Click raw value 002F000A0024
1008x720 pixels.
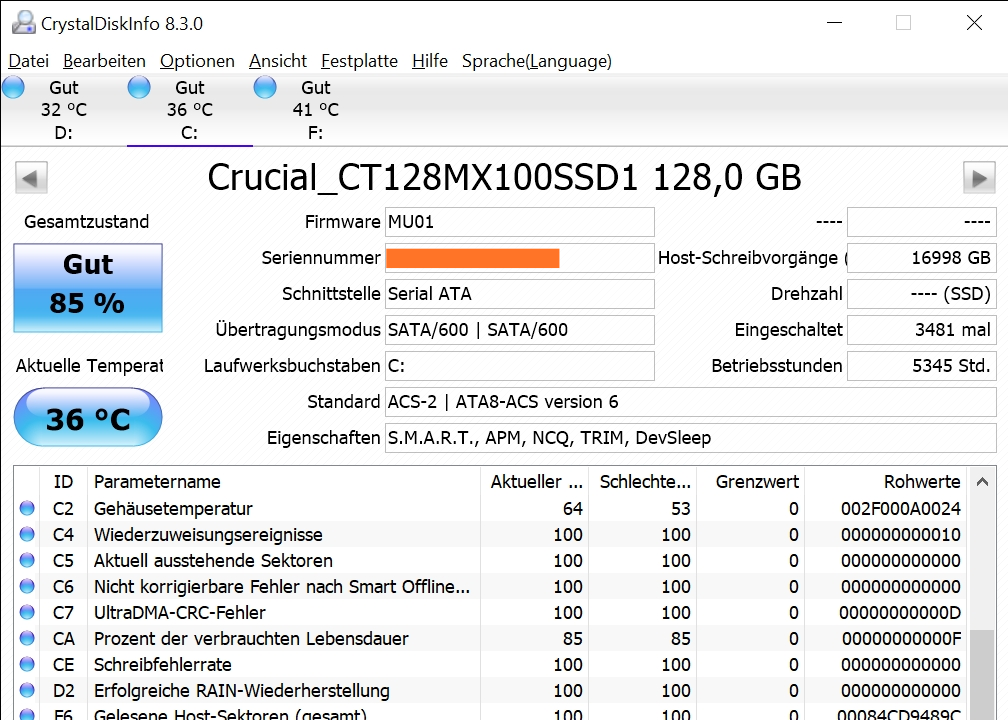901,508
